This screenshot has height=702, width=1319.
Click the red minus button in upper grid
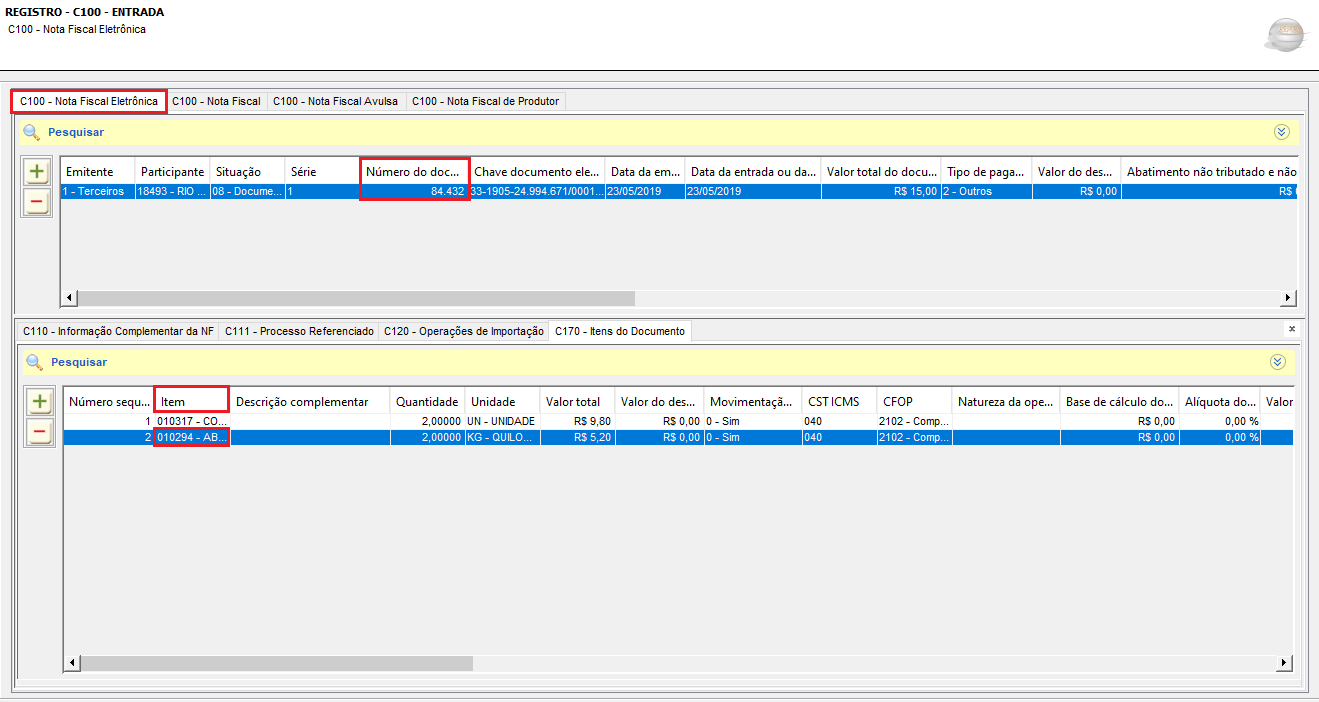pos(37,202)
